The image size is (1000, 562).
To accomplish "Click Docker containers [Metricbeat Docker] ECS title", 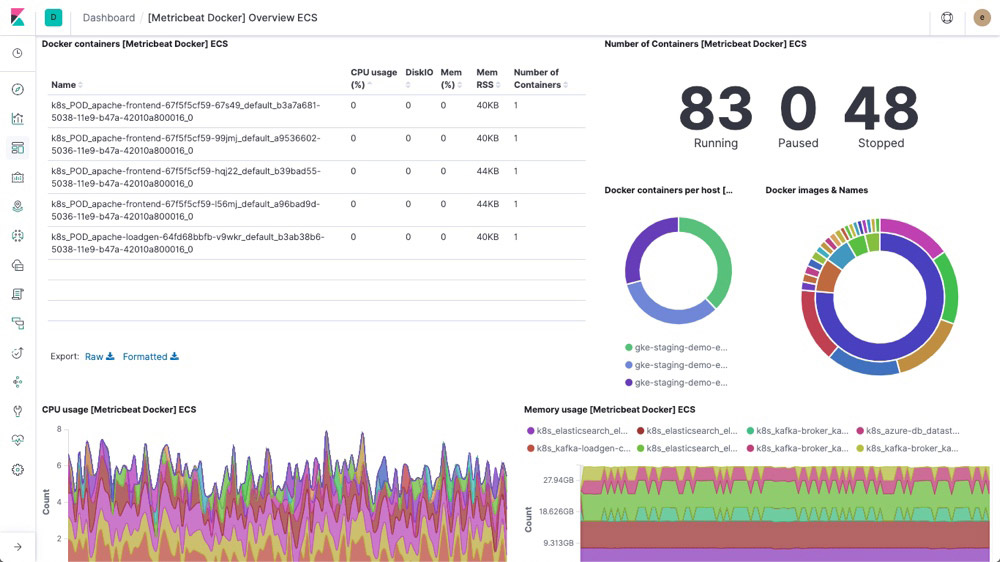I will tap(135, 44).
